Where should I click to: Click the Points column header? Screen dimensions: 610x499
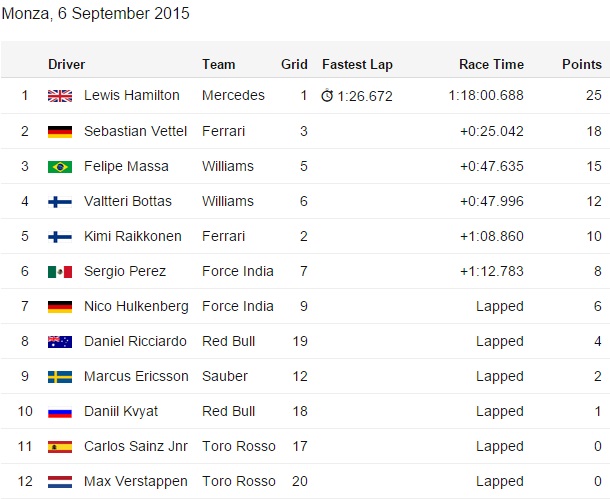pyautogui.click(x=582, y=64)
